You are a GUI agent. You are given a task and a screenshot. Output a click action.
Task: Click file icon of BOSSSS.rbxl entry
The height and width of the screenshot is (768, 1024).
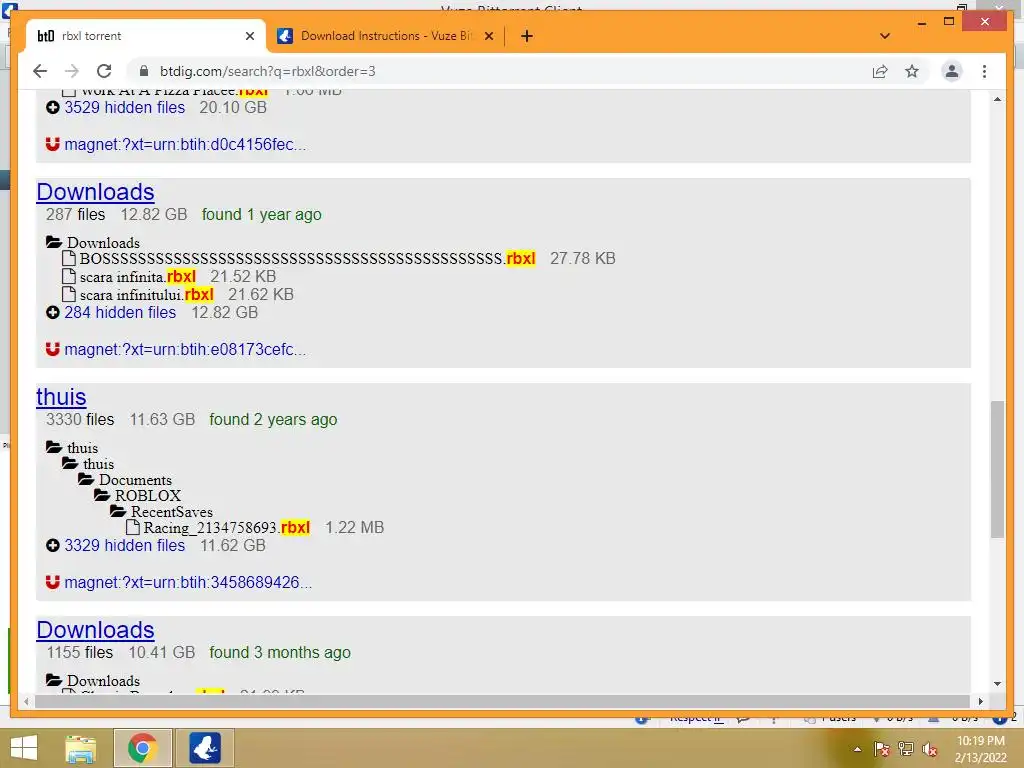pos(69,259)
